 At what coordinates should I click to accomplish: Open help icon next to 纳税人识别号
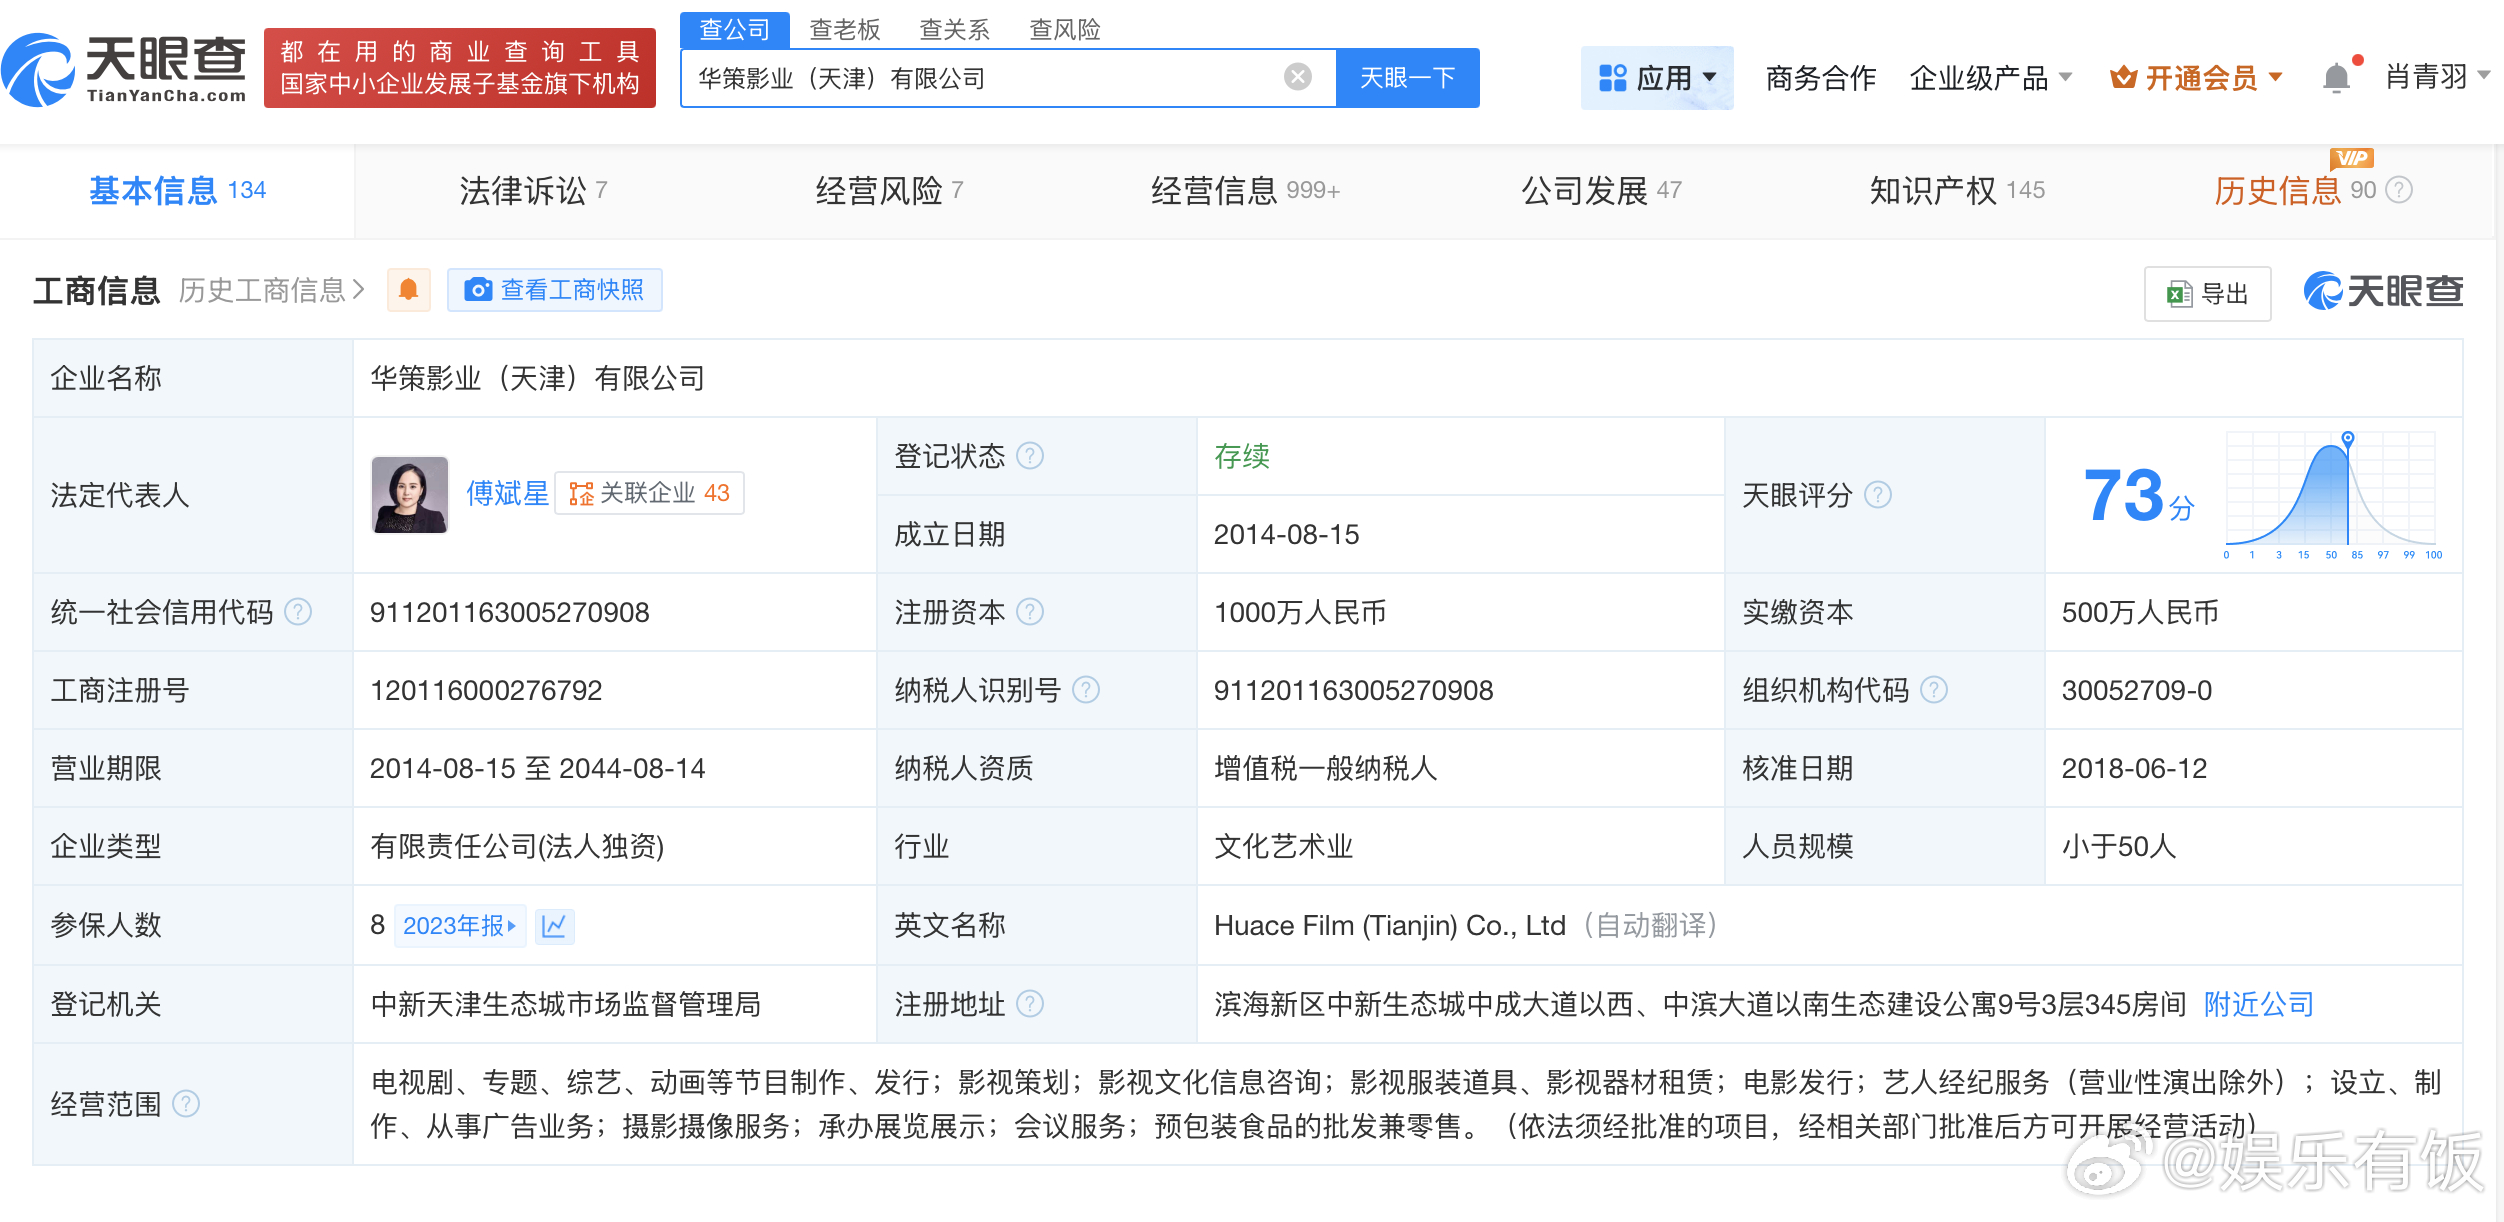coord(1086,690)
